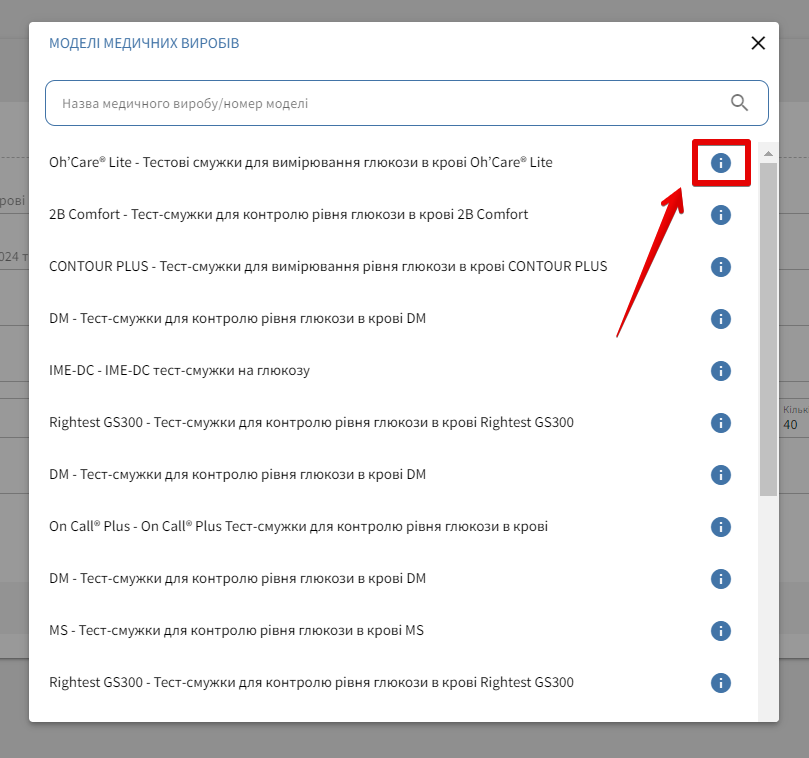
Task: Select CONTOUR PLUS glucose strips entry
Action: point(328,267)
